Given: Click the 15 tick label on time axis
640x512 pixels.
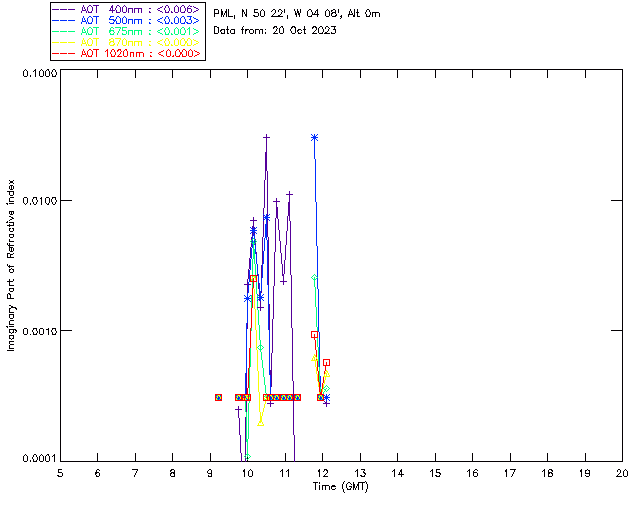Looking at the screenshot, I should (435, 472).
